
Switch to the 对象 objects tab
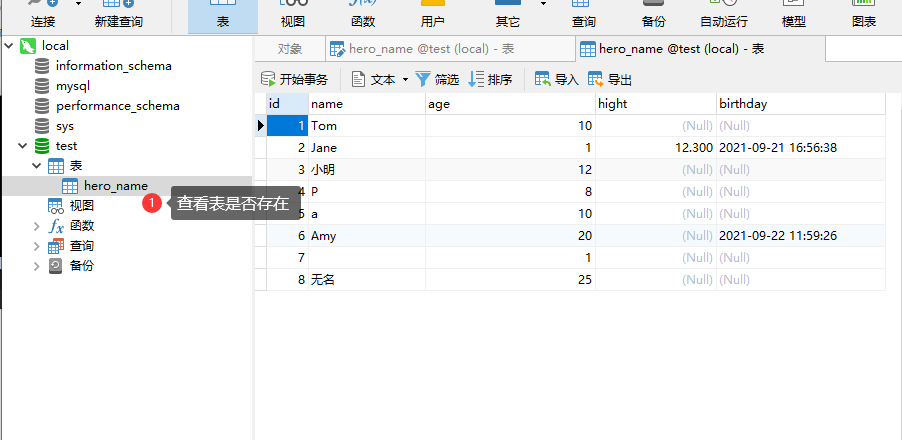coord(290,49)
